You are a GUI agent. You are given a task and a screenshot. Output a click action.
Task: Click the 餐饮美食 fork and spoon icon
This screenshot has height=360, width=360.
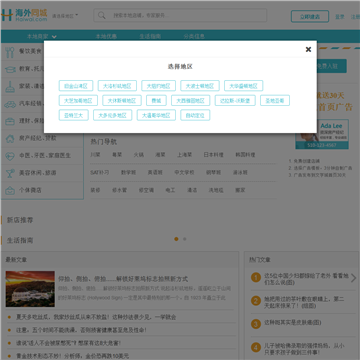(10, 52)
